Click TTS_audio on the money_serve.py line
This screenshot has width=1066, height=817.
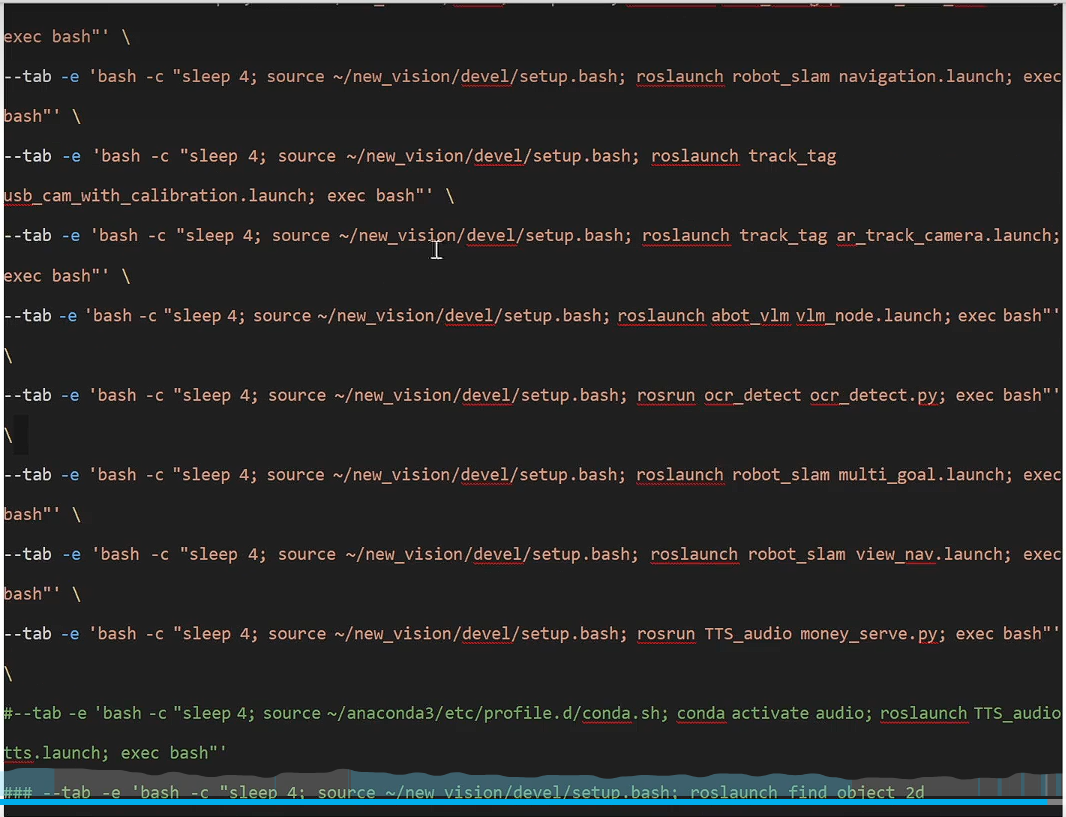[x=748, y=634]
